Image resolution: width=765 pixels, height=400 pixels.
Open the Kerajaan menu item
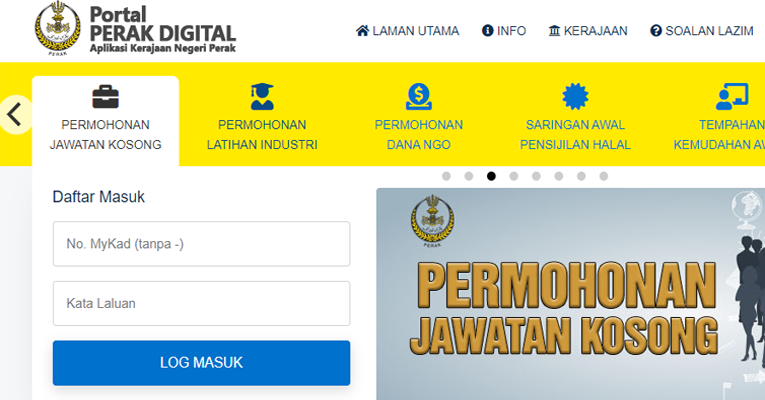tap(588, 31)
